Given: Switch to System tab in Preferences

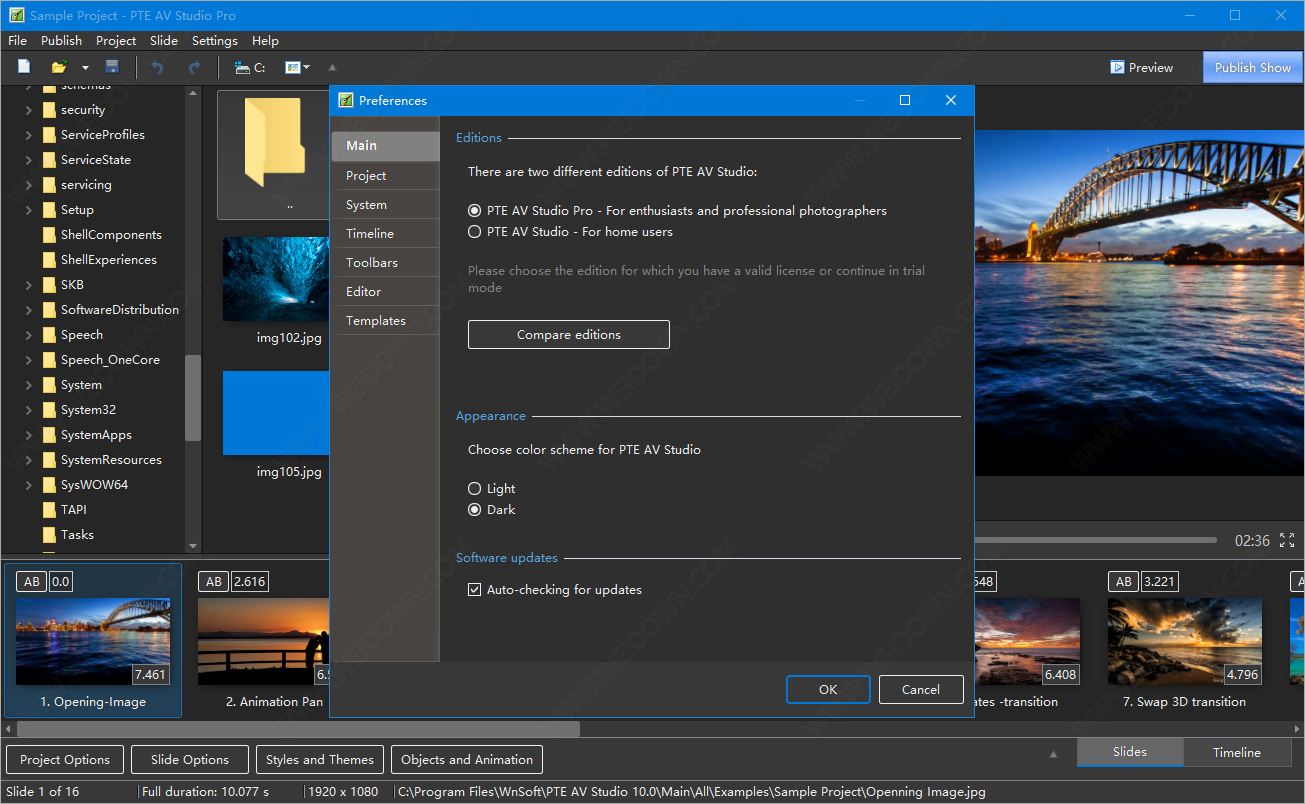Looking at the screenshot, I should coord(385,205).
